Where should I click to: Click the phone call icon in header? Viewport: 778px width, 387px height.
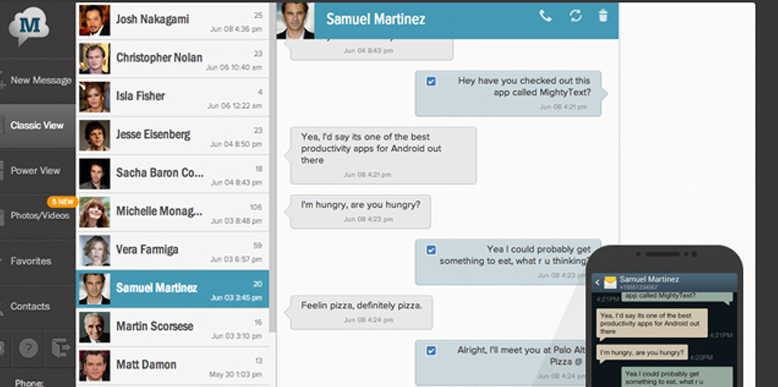click(545, 16)
